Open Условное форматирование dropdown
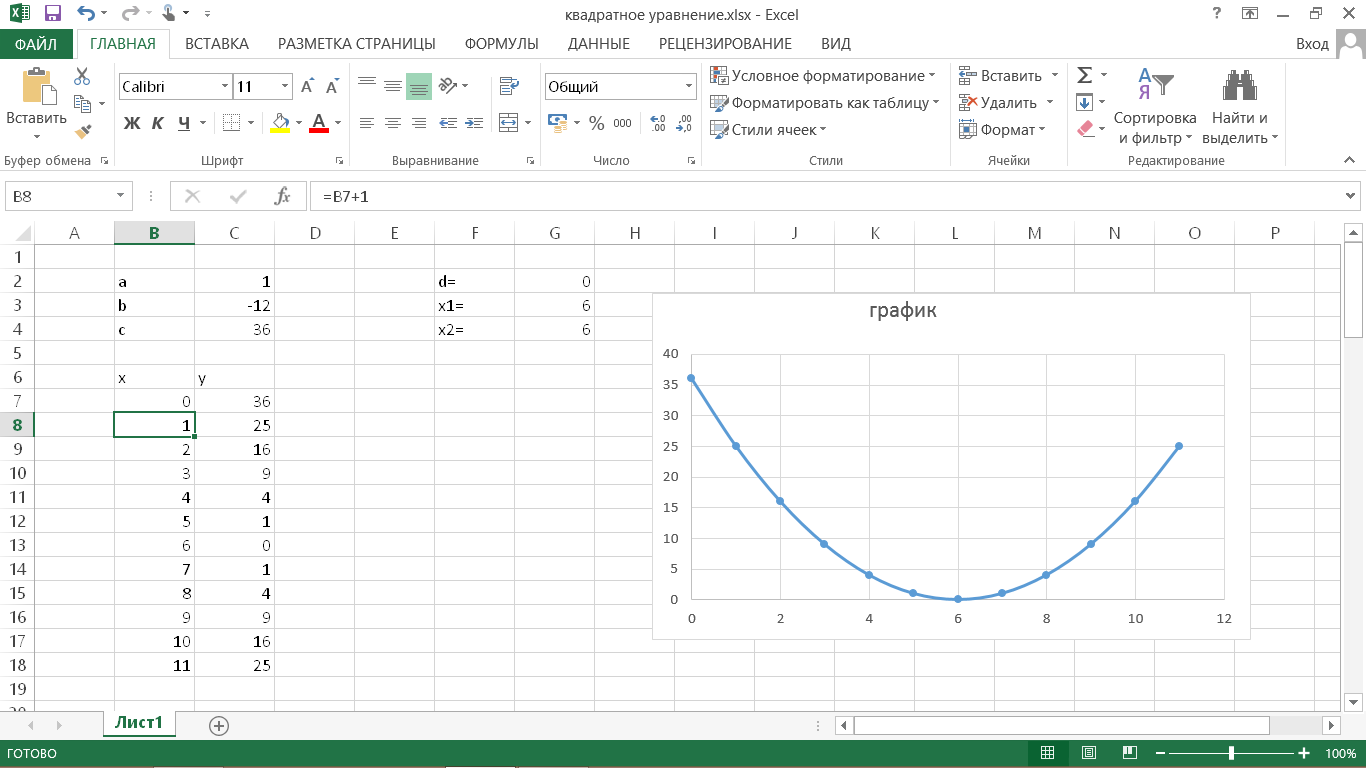1366x768 pixels. point(823,76)
